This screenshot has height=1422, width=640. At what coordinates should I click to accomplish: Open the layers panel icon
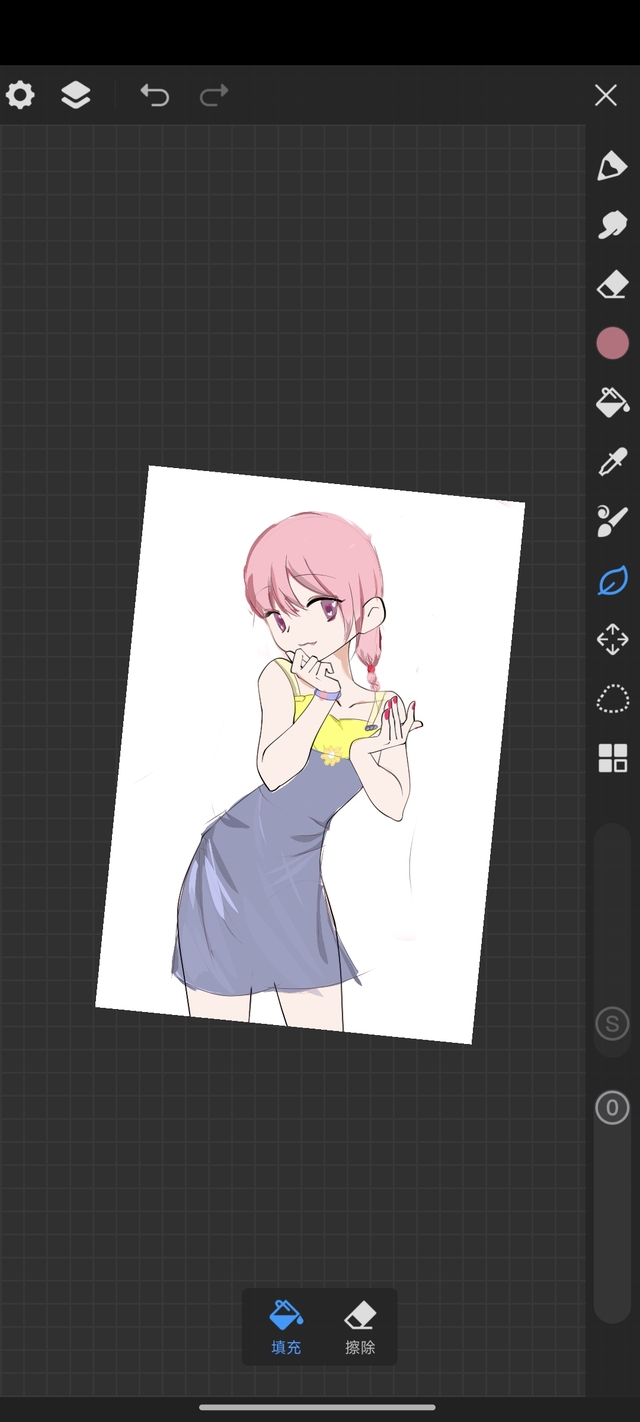(x=76, y=95)
